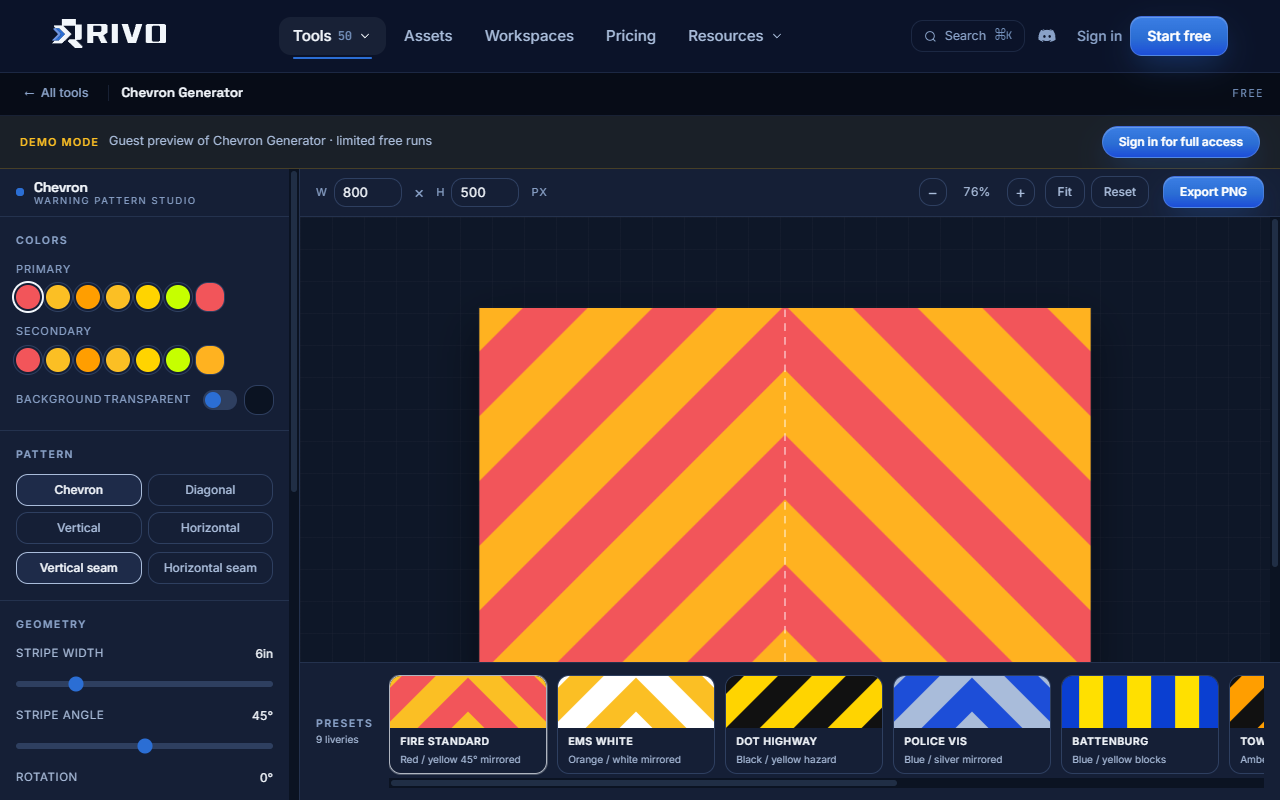The width and height of the screenshot is (1280, 800).
Task: Click the Stripe Width slider handle
Action: click(x=76, y=684)
